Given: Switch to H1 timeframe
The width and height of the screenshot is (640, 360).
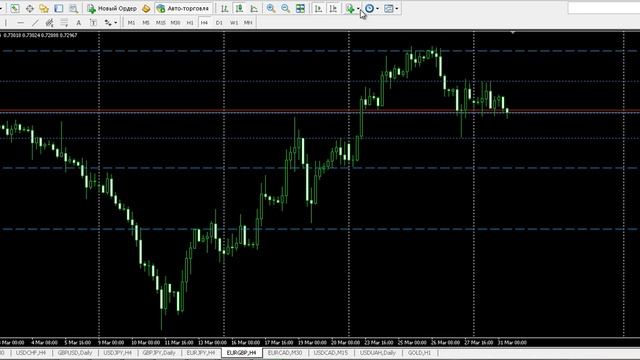Looking at the screenshot, I should pyautogui.click(x=190, y=23).
